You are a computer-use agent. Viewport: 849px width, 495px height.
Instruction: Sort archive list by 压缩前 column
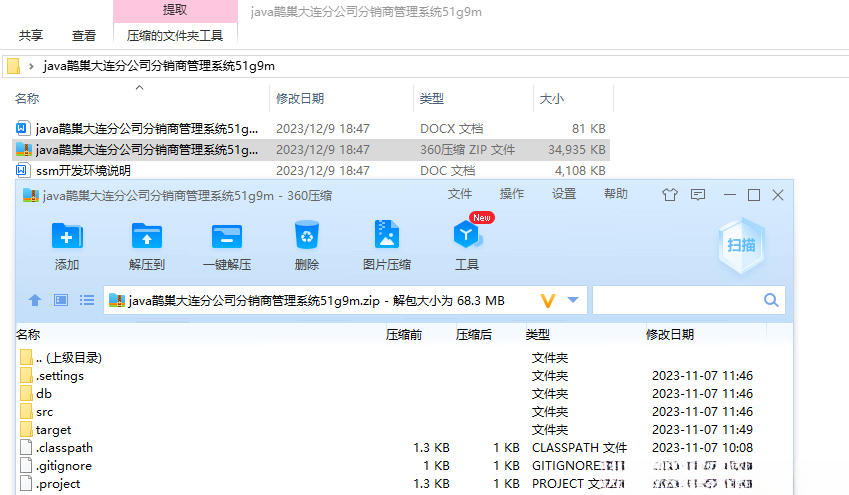pyautogui.click(x=404, y=335)
